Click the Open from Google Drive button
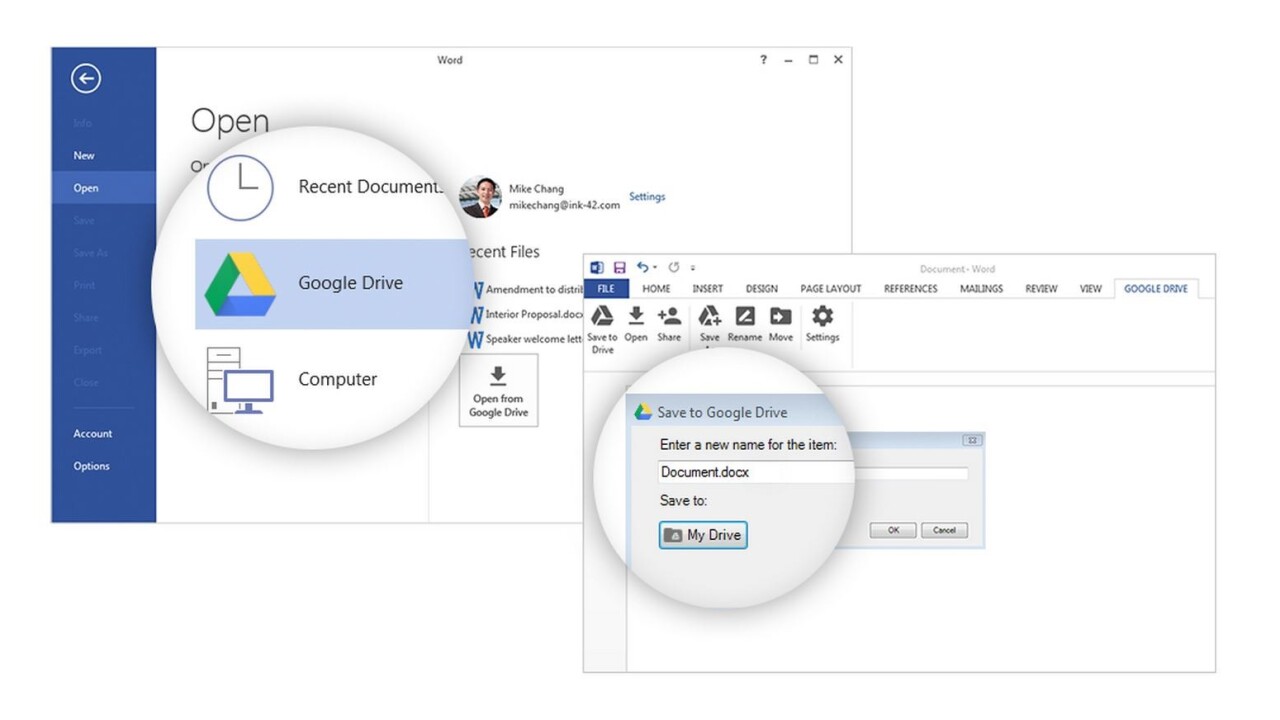Viewport: 1280px width, 720px height. (498, 390)
